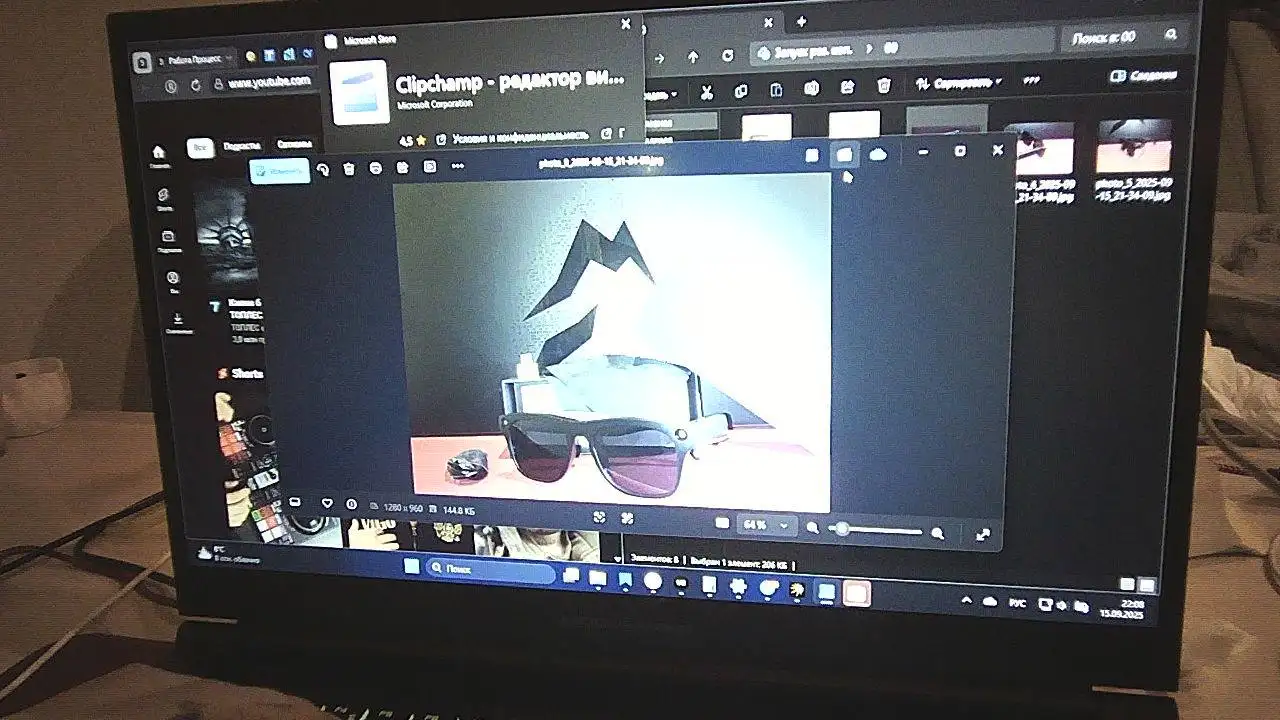Toggle the filmstrip view at Photos bottom left
Viewport: 1280px width, 720px height.
[295, 501]
